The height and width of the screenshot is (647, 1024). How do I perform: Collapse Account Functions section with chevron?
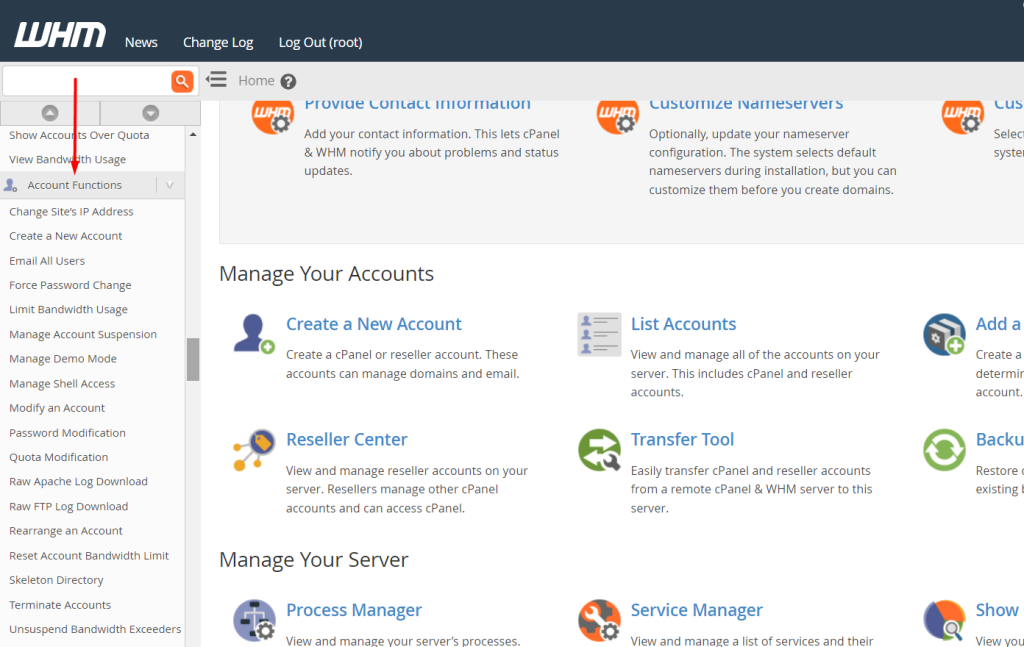click(x=170, y=185)
